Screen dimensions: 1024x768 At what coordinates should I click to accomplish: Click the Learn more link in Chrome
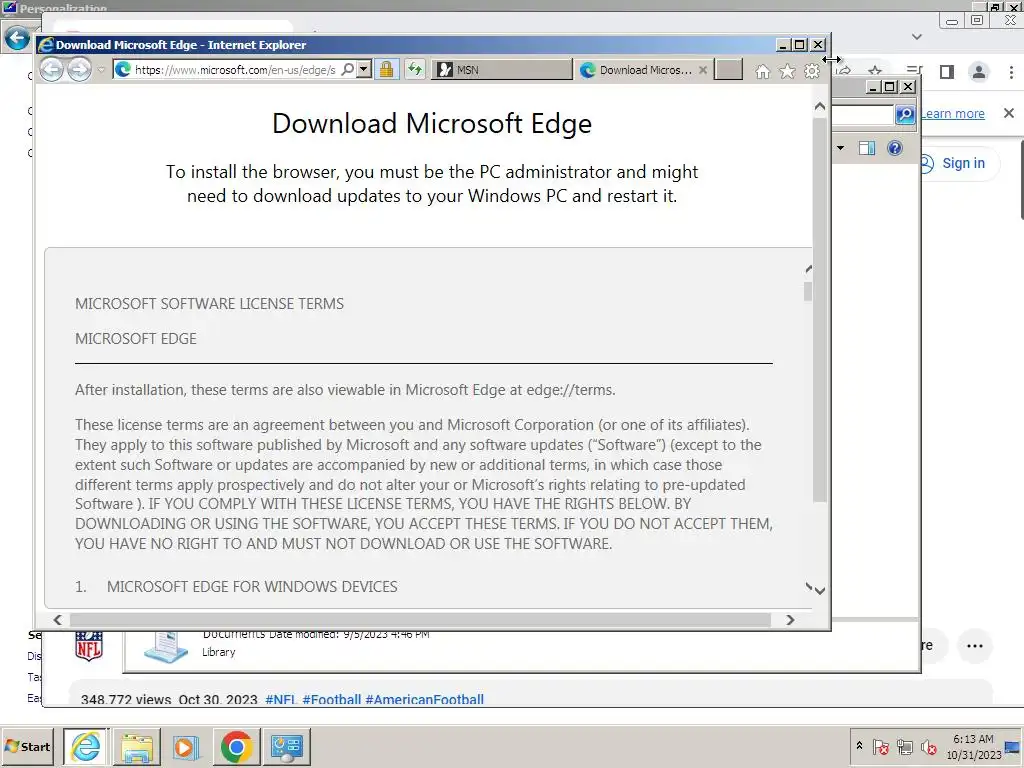[x=953, y=114]
